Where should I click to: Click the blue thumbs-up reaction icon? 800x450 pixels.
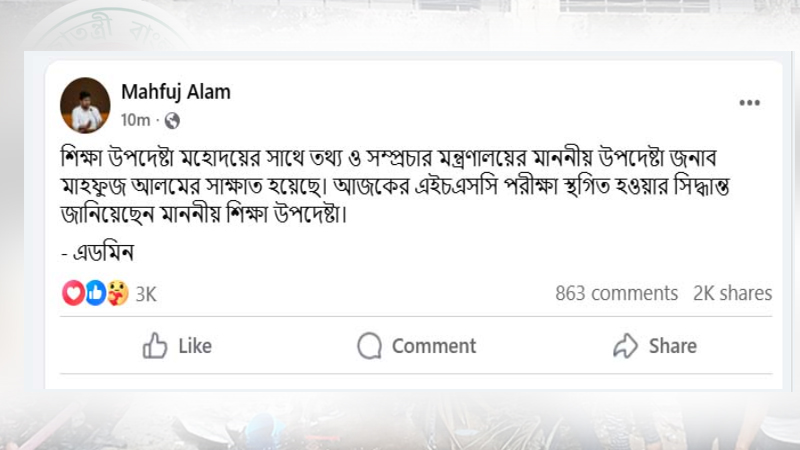click(95, 293)
